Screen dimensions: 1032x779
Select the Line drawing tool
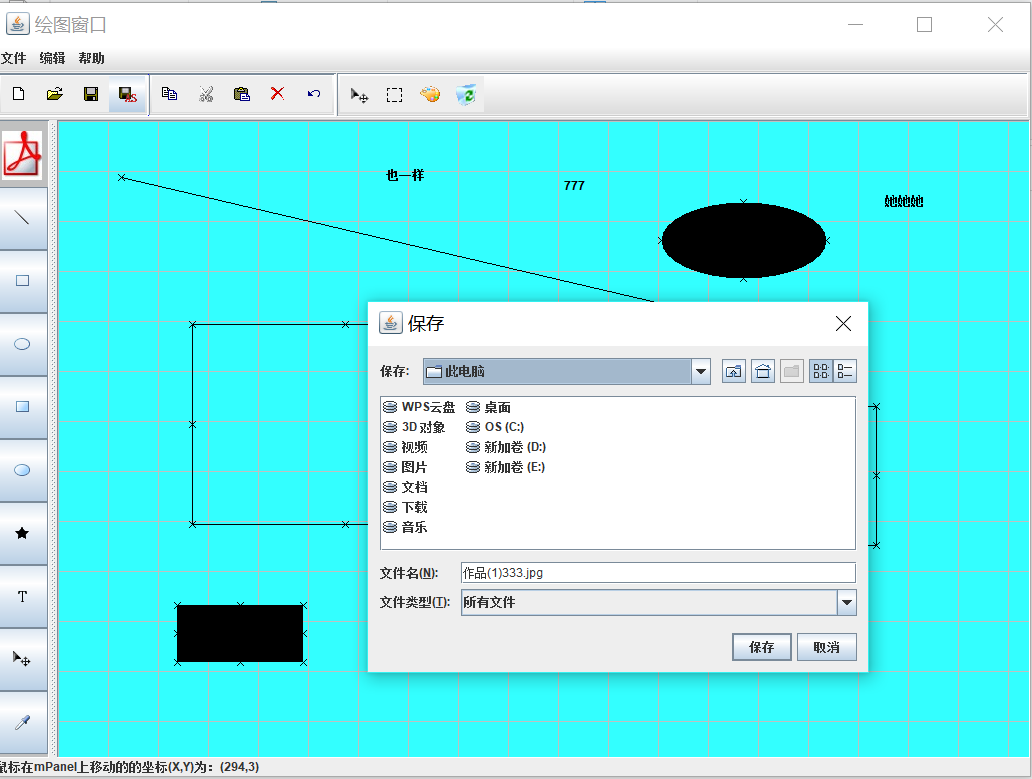click(x=23, y=218)
